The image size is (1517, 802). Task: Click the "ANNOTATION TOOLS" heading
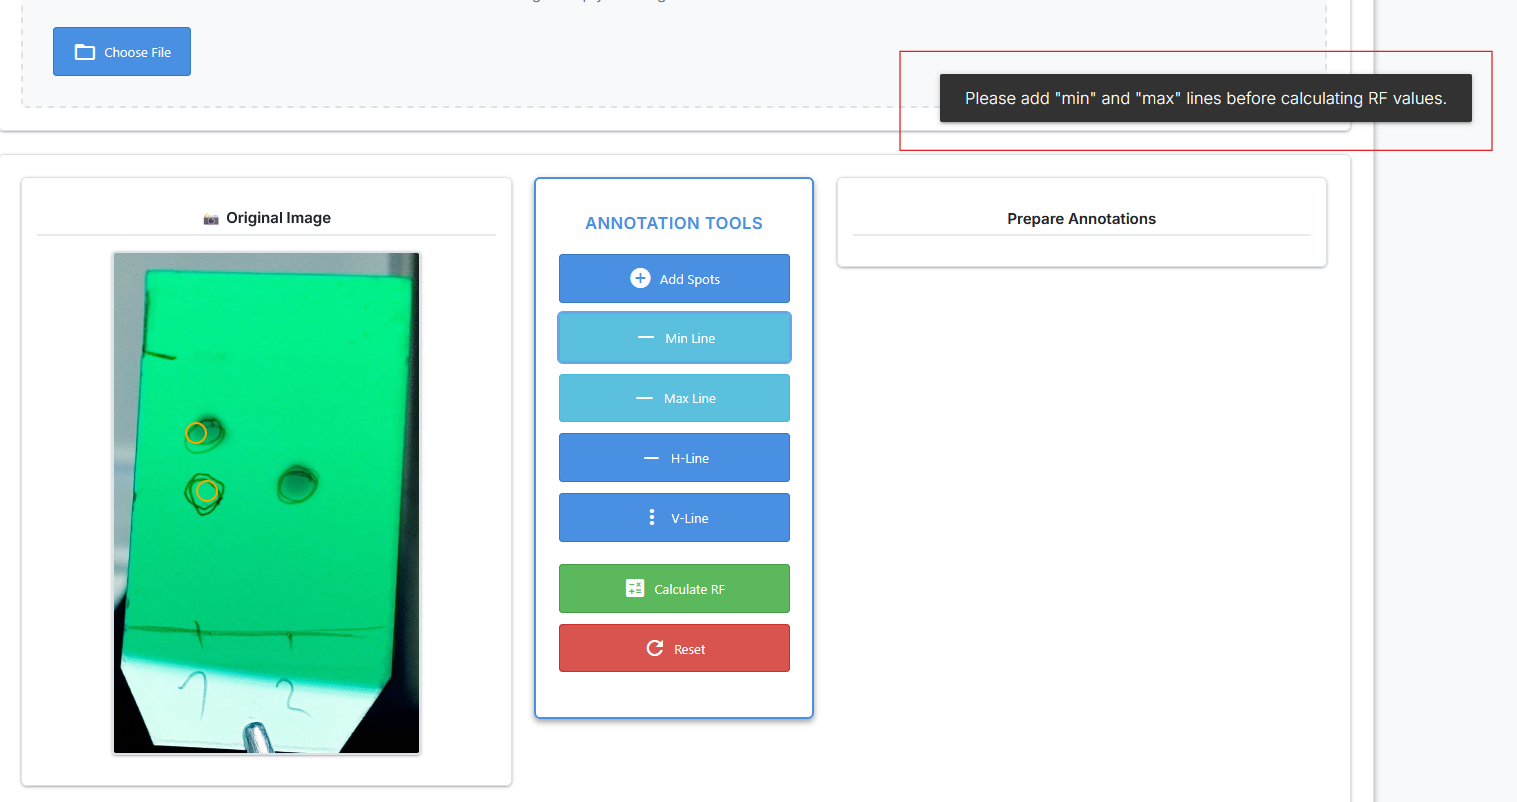pyautogui.click(x=673, y=223)
